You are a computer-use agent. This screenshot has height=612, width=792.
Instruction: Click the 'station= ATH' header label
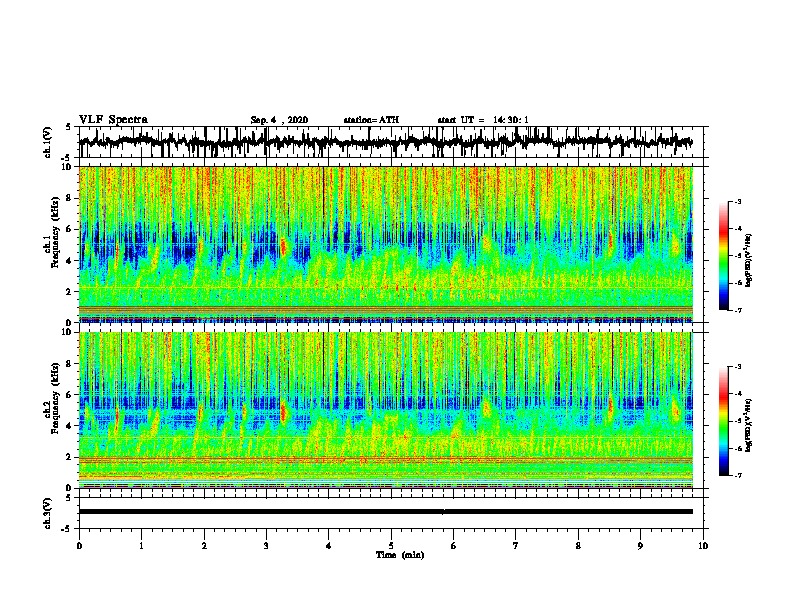tap(371, 120)
